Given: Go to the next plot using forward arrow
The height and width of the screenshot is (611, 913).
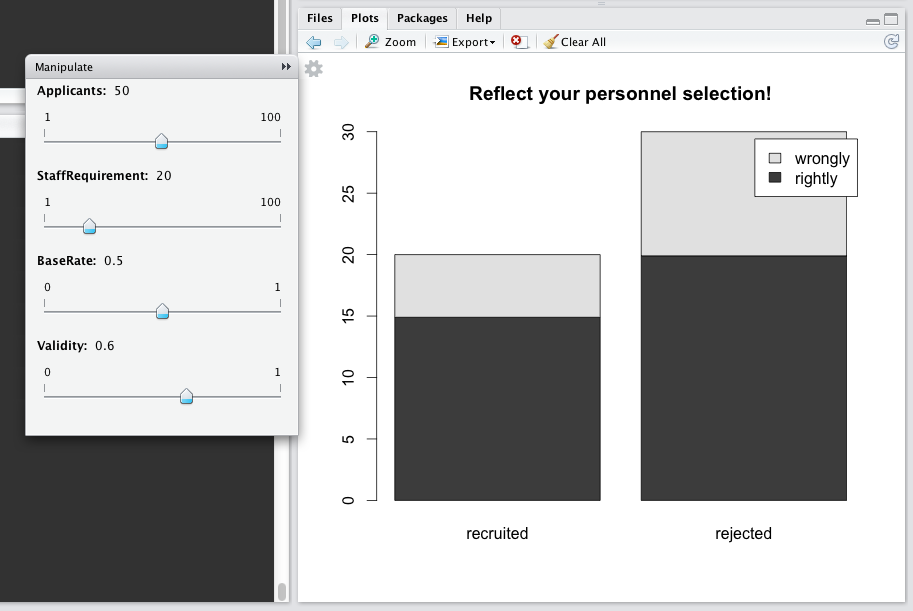Looking at the screenshot, I should tap(341, 42).
